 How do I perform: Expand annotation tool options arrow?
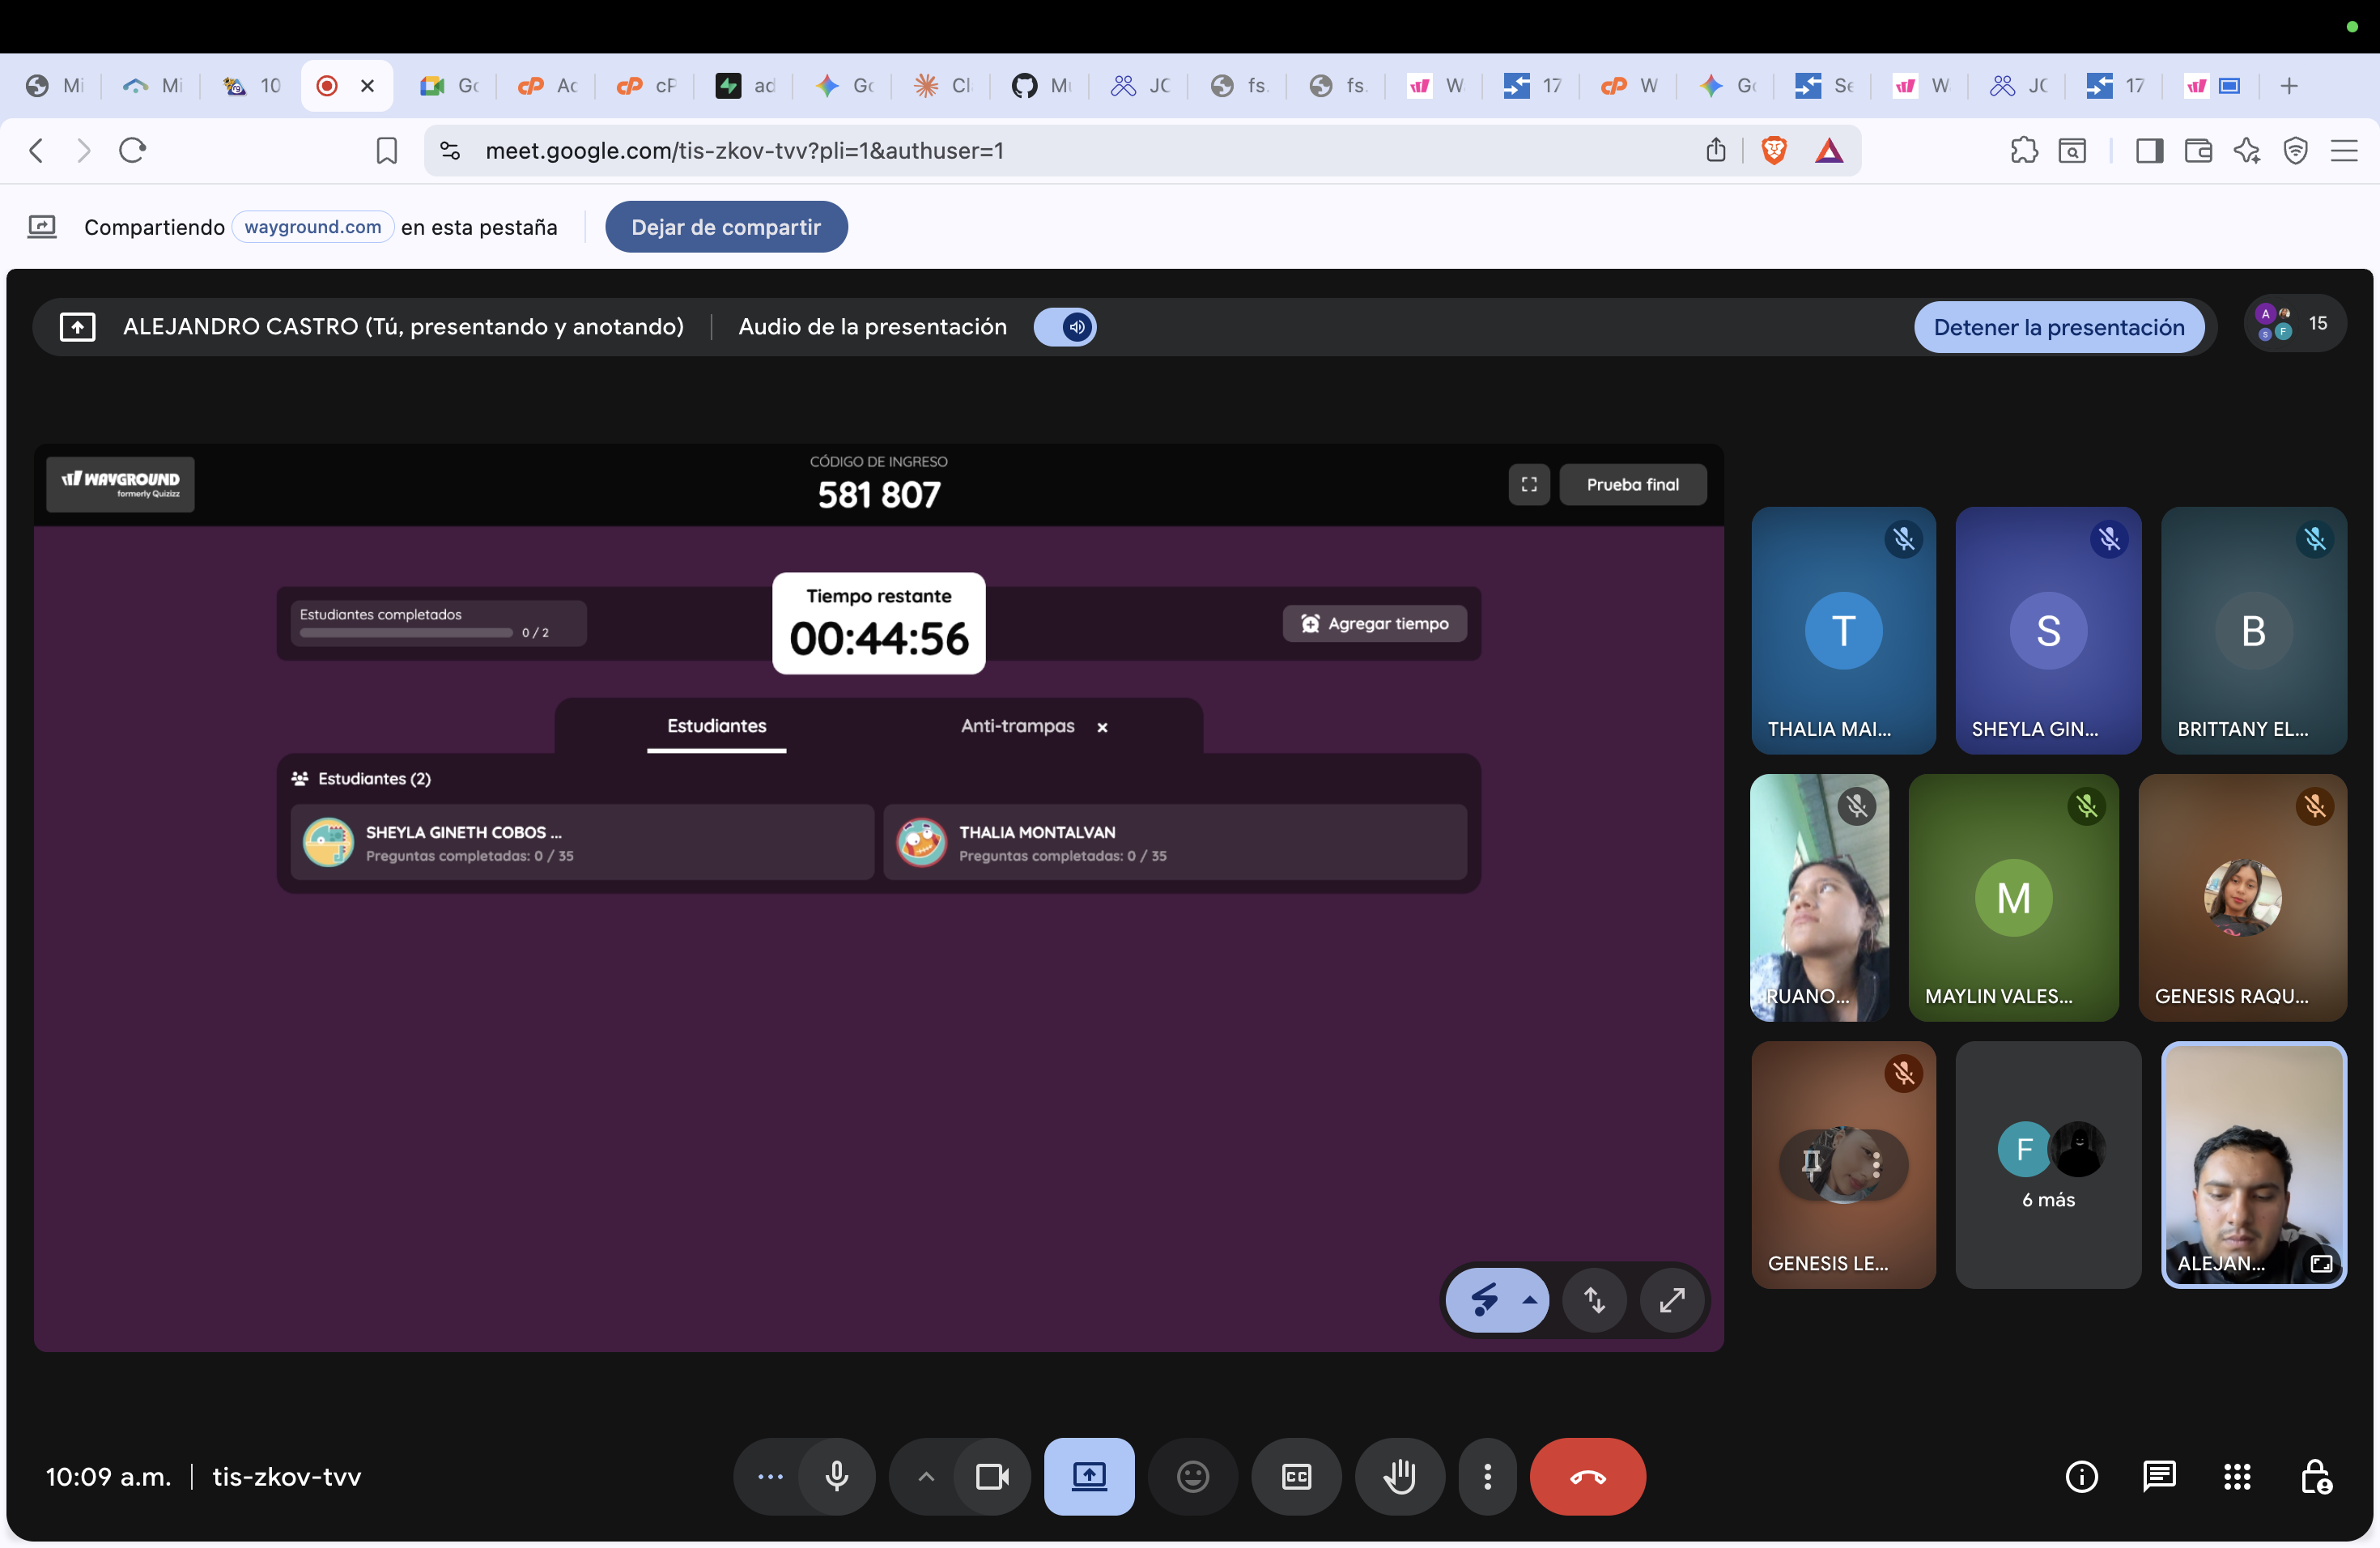click(x=1529, y=1300)
